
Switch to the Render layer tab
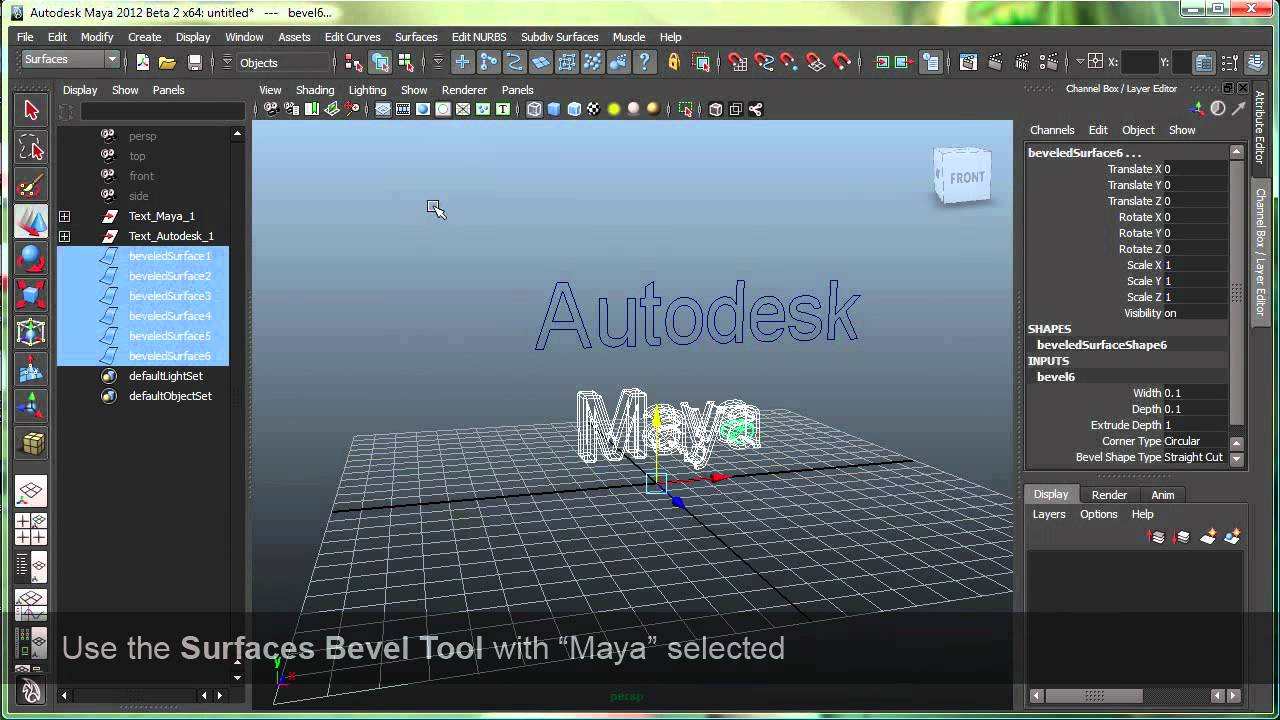[x=1109, y=495]
